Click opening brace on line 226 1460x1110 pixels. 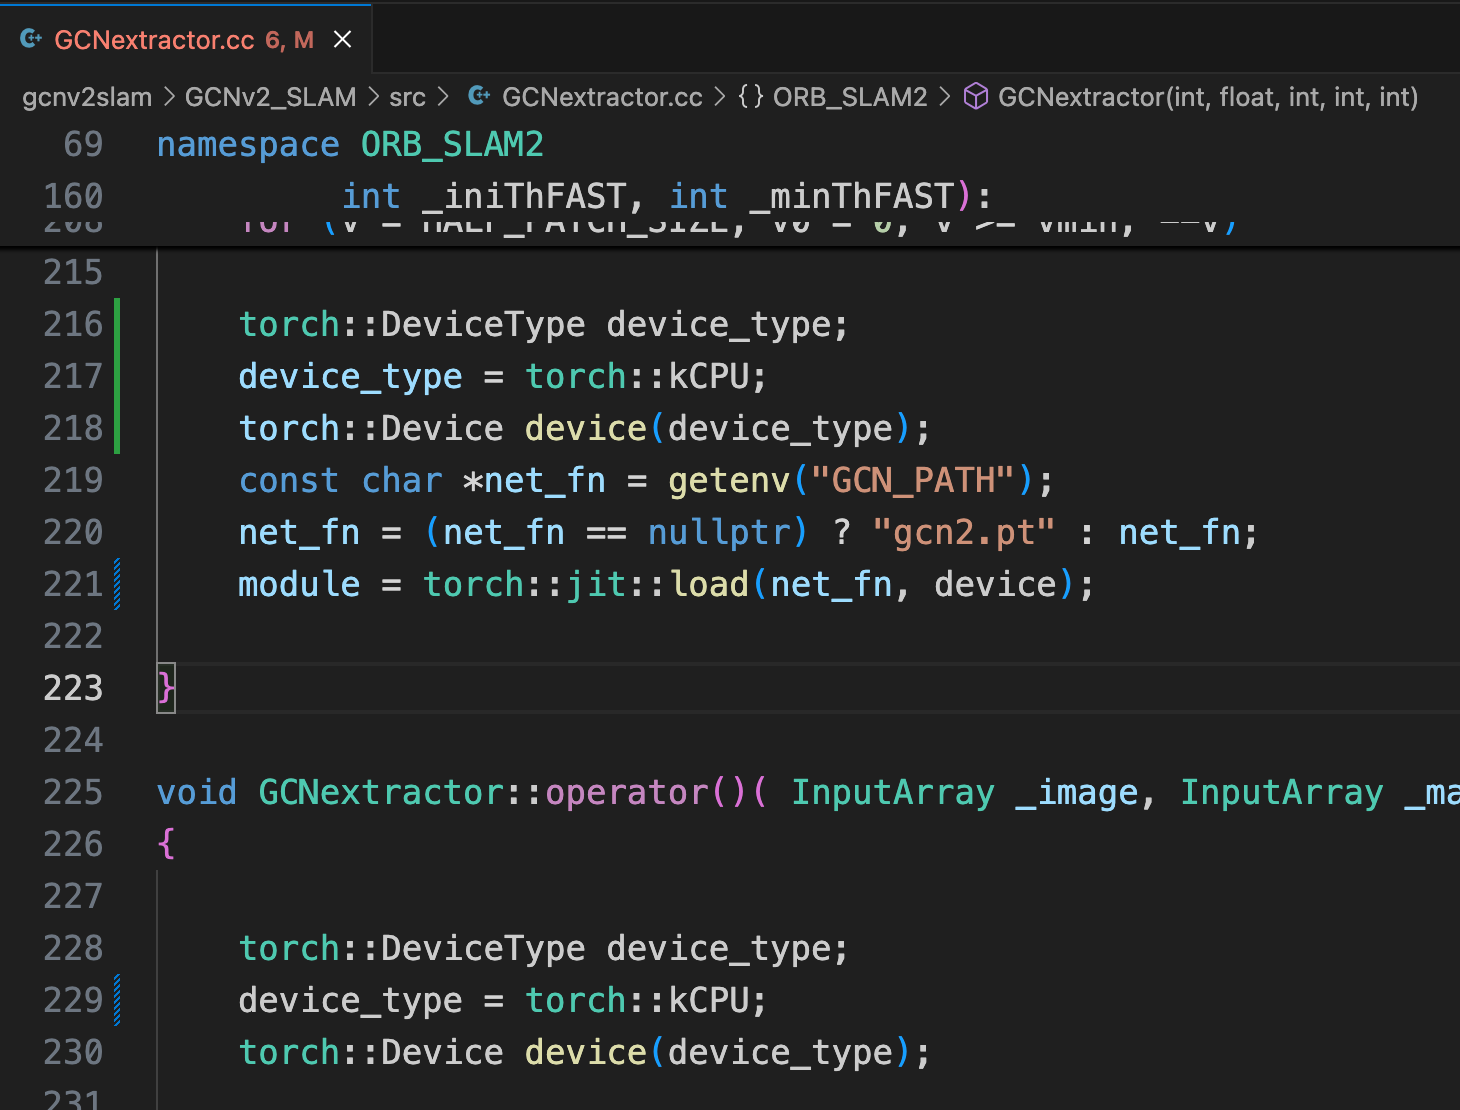click(x=166, y=844)
